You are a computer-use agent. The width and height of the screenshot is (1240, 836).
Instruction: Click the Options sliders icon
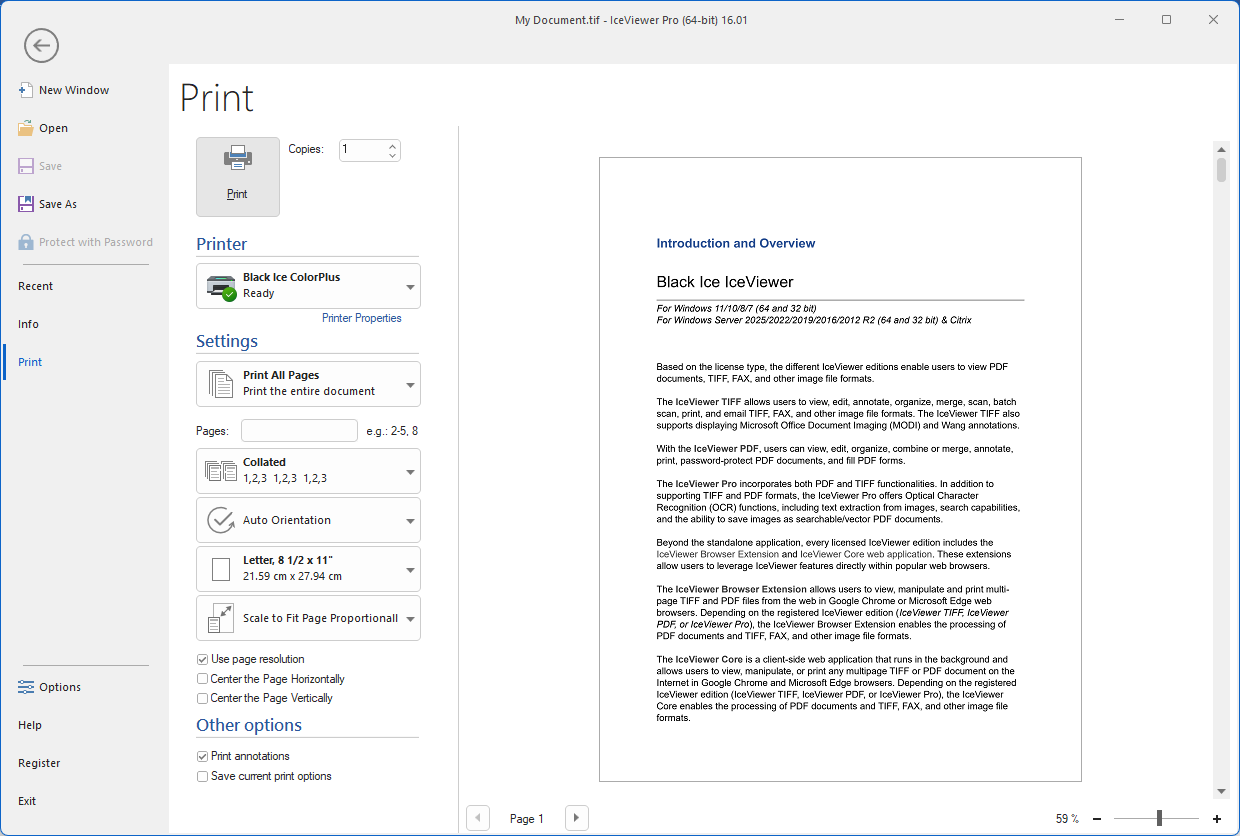[26, 687]
